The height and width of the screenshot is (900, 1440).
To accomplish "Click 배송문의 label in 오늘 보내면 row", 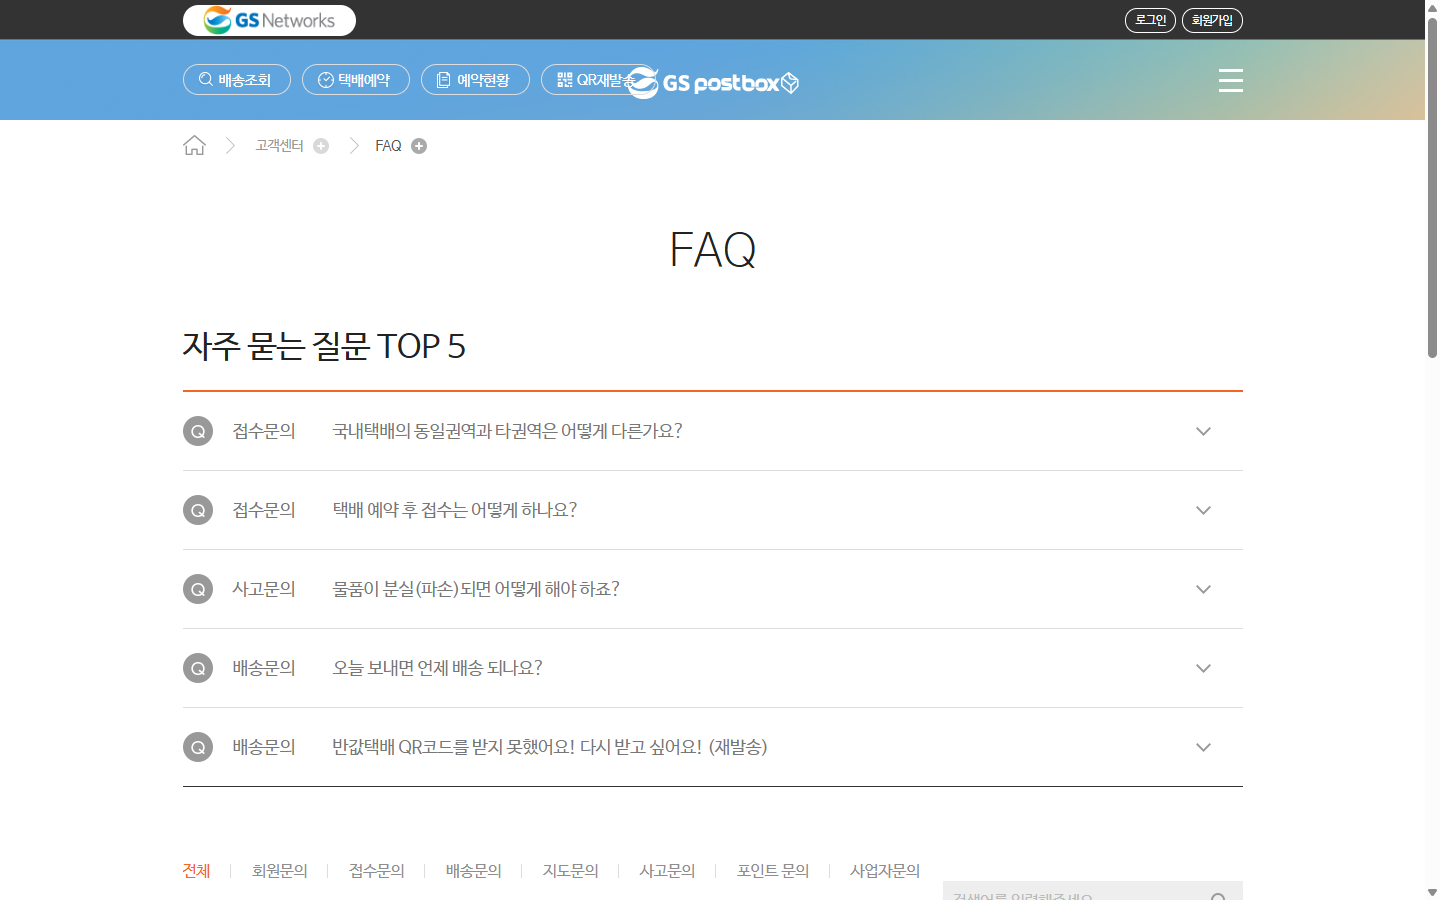I will click(264, 668).
